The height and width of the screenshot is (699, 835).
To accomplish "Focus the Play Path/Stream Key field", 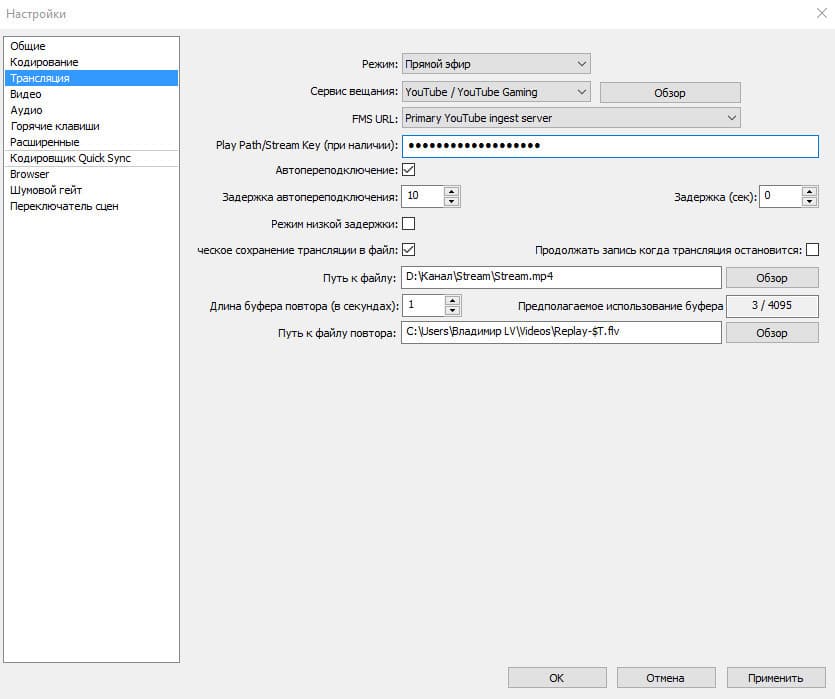I will (x=610, y=146).
